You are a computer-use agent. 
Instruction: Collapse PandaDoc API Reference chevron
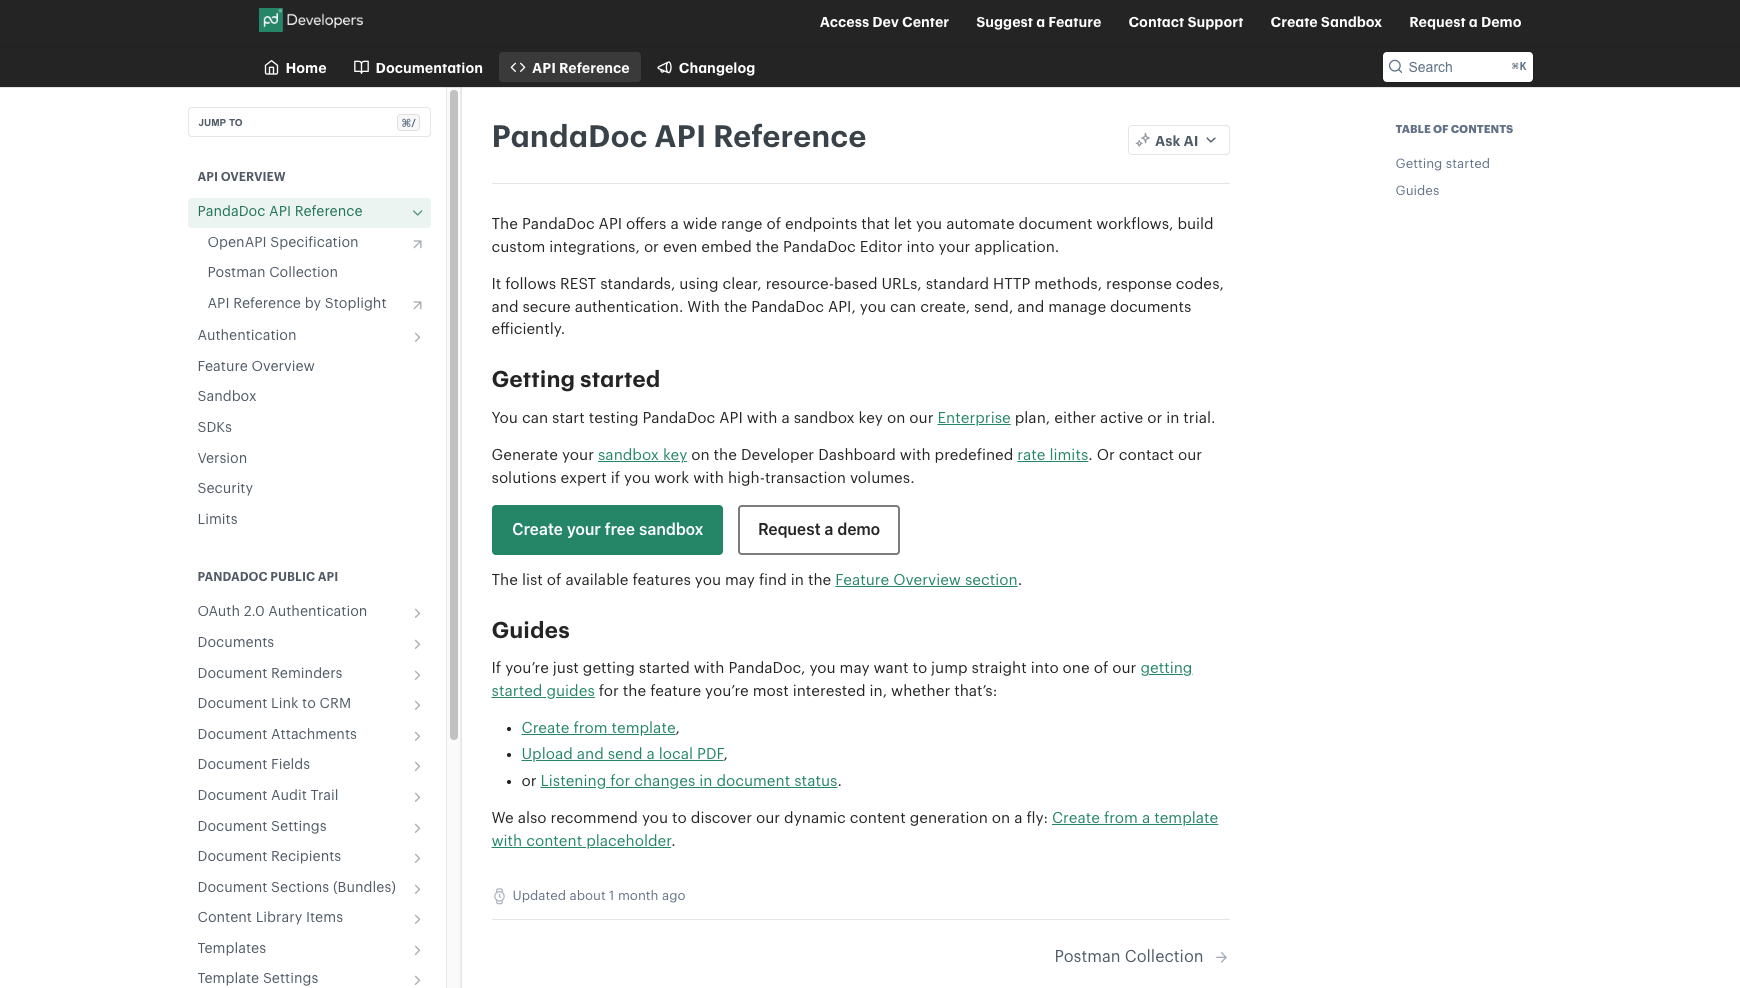coord(418,212)
